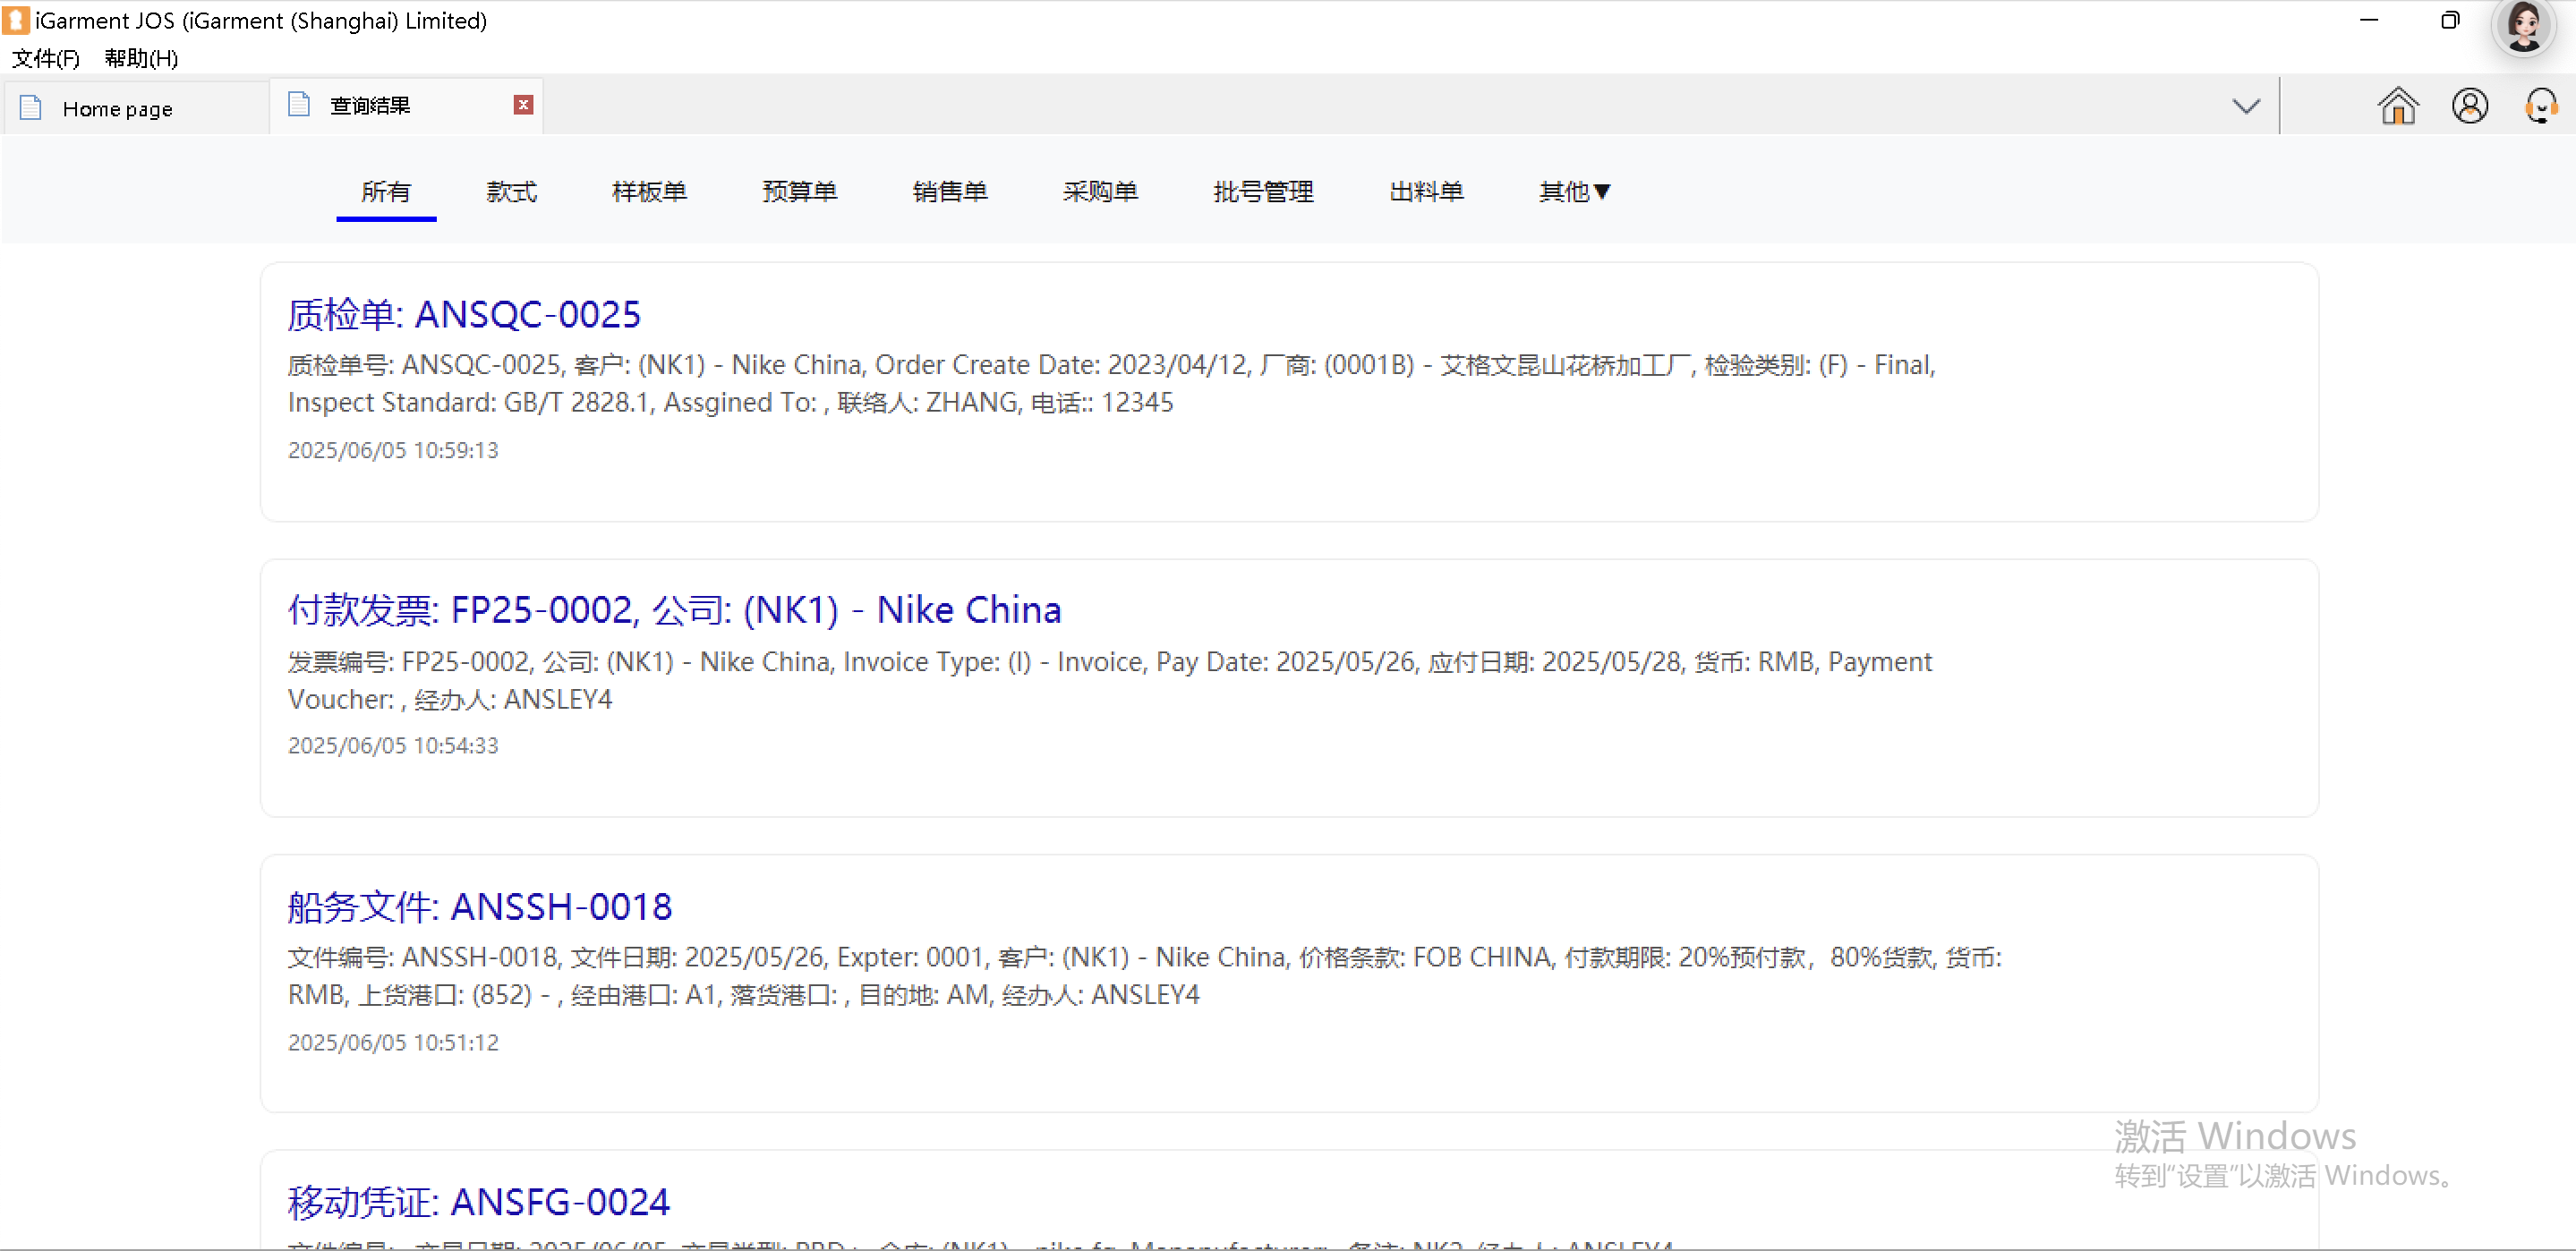Open the 船务文件: ANSSH-0018 result link
This screenshot has width=2576, height=1251.
tap(480, 906)
